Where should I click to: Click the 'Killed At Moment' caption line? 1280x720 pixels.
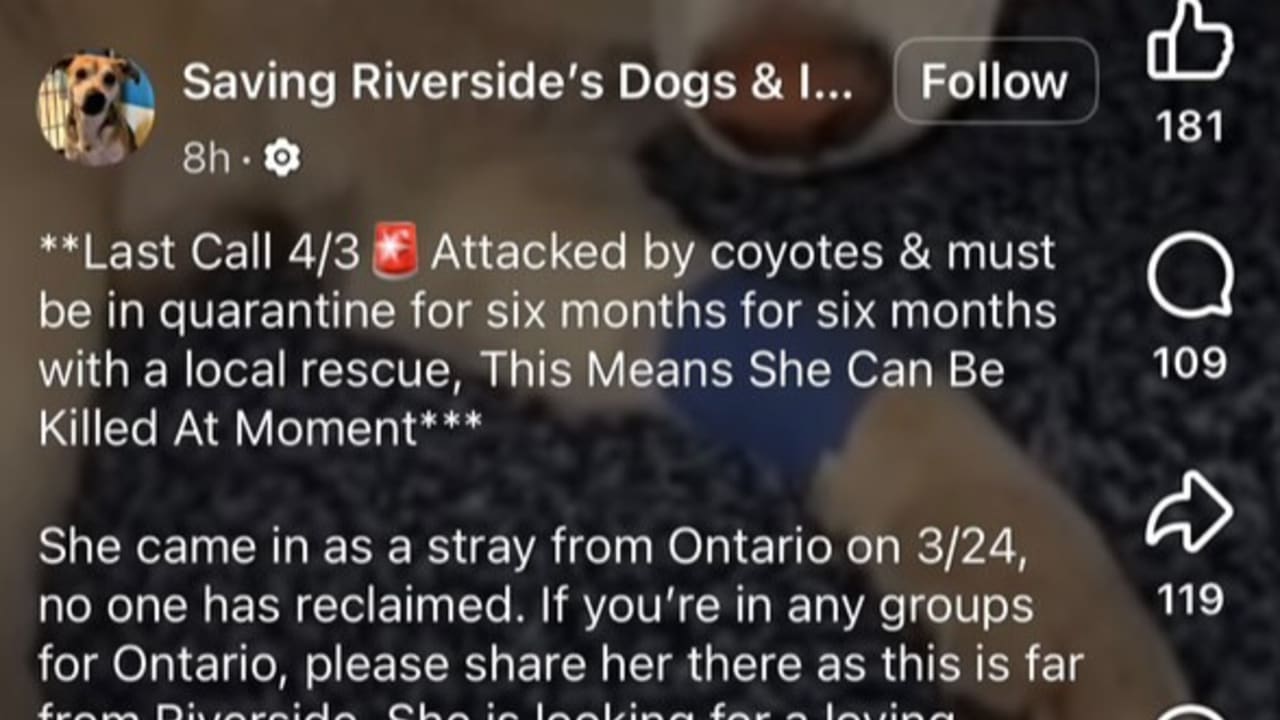tap(260, 429)
